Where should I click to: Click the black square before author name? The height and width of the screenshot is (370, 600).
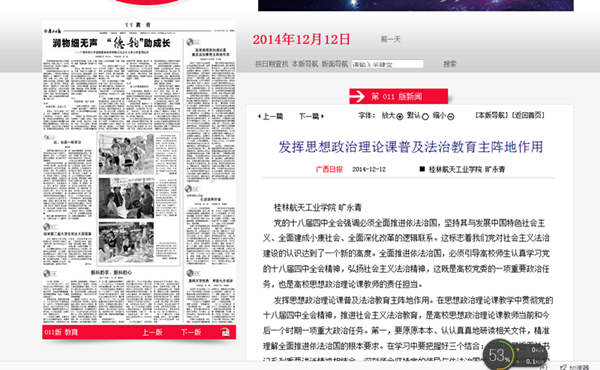pos(422,169)
